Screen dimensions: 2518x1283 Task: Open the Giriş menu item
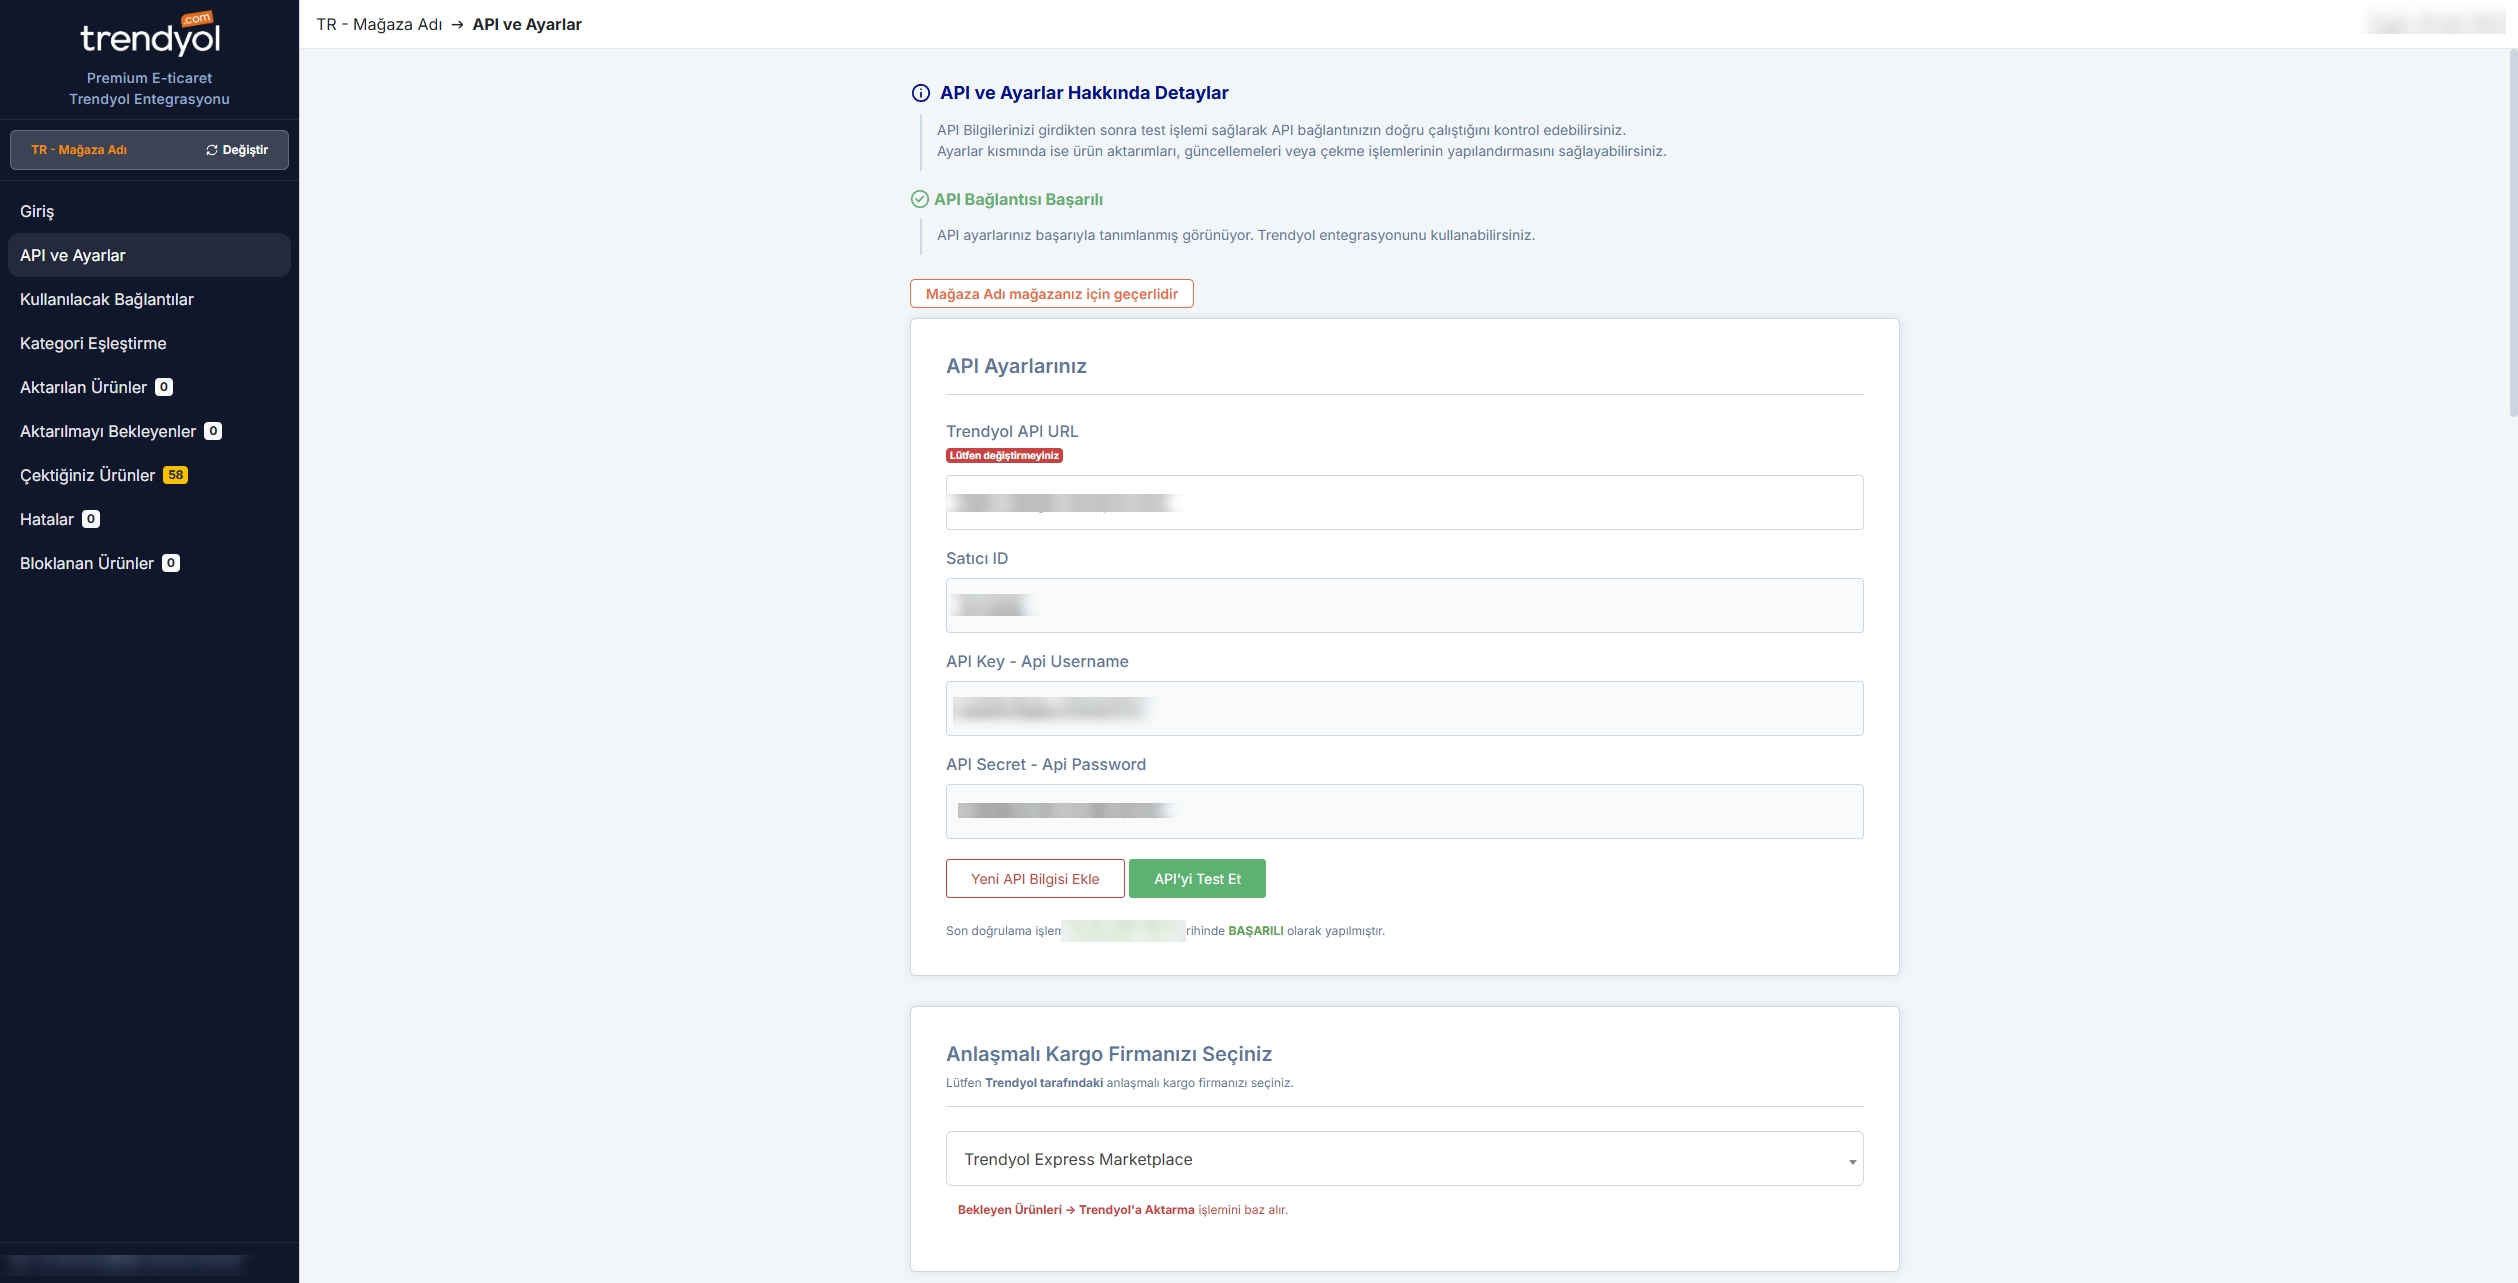(x=37, y=211)
